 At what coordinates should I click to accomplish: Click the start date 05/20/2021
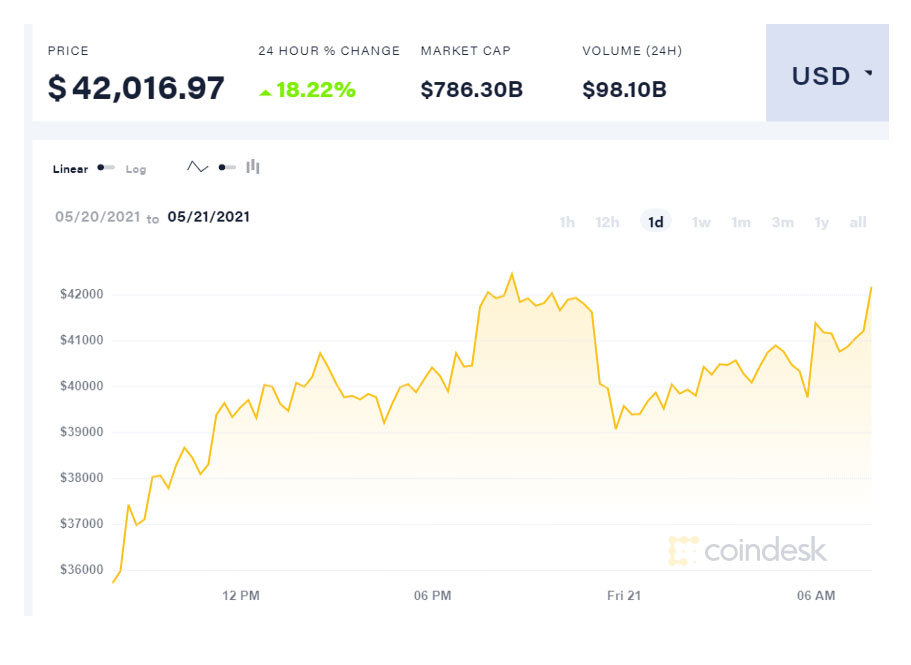pos(96,217)
